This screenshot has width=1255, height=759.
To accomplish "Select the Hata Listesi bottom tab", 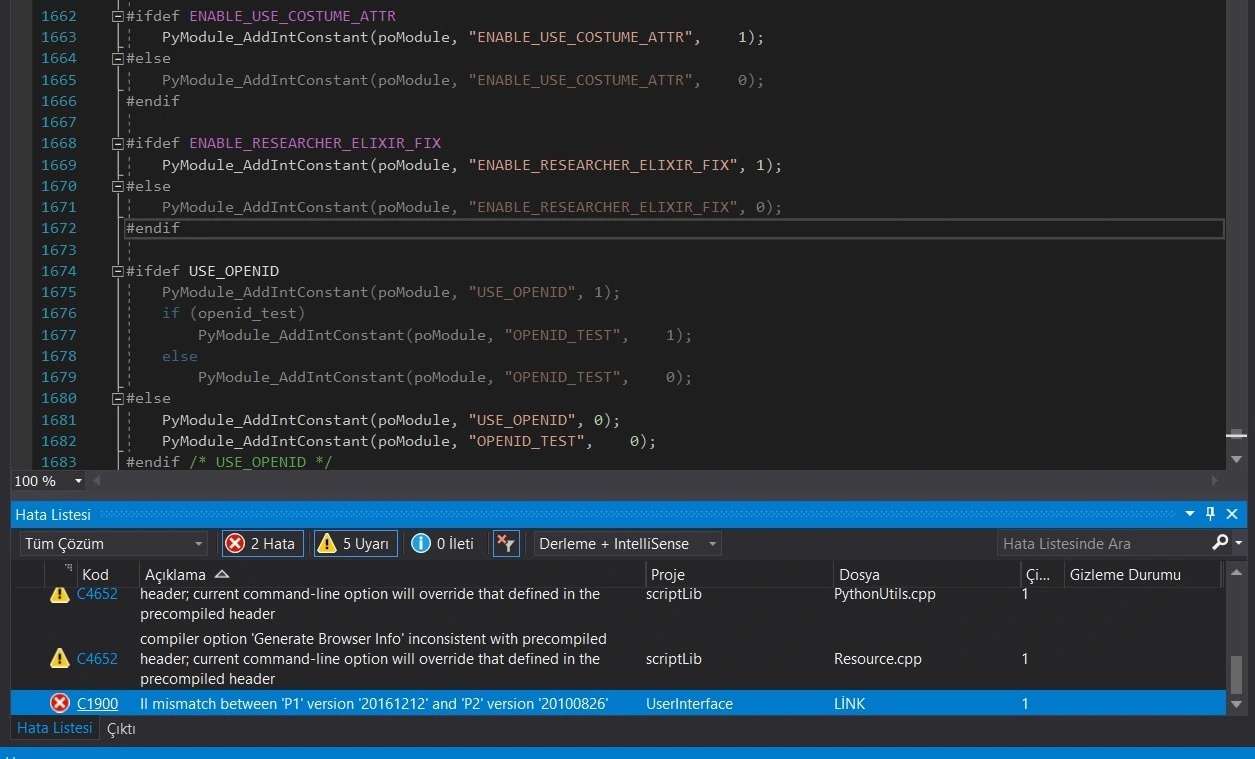I will tap(55, 729).
